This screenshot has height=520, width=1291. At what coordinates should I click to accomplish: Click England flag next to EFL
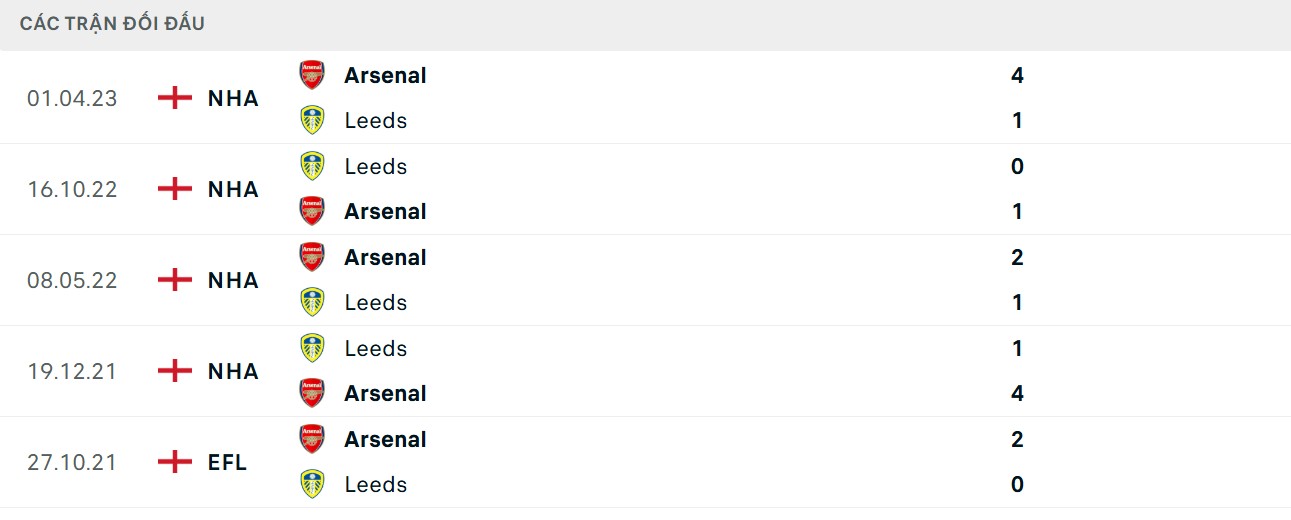tap(175, 462)
